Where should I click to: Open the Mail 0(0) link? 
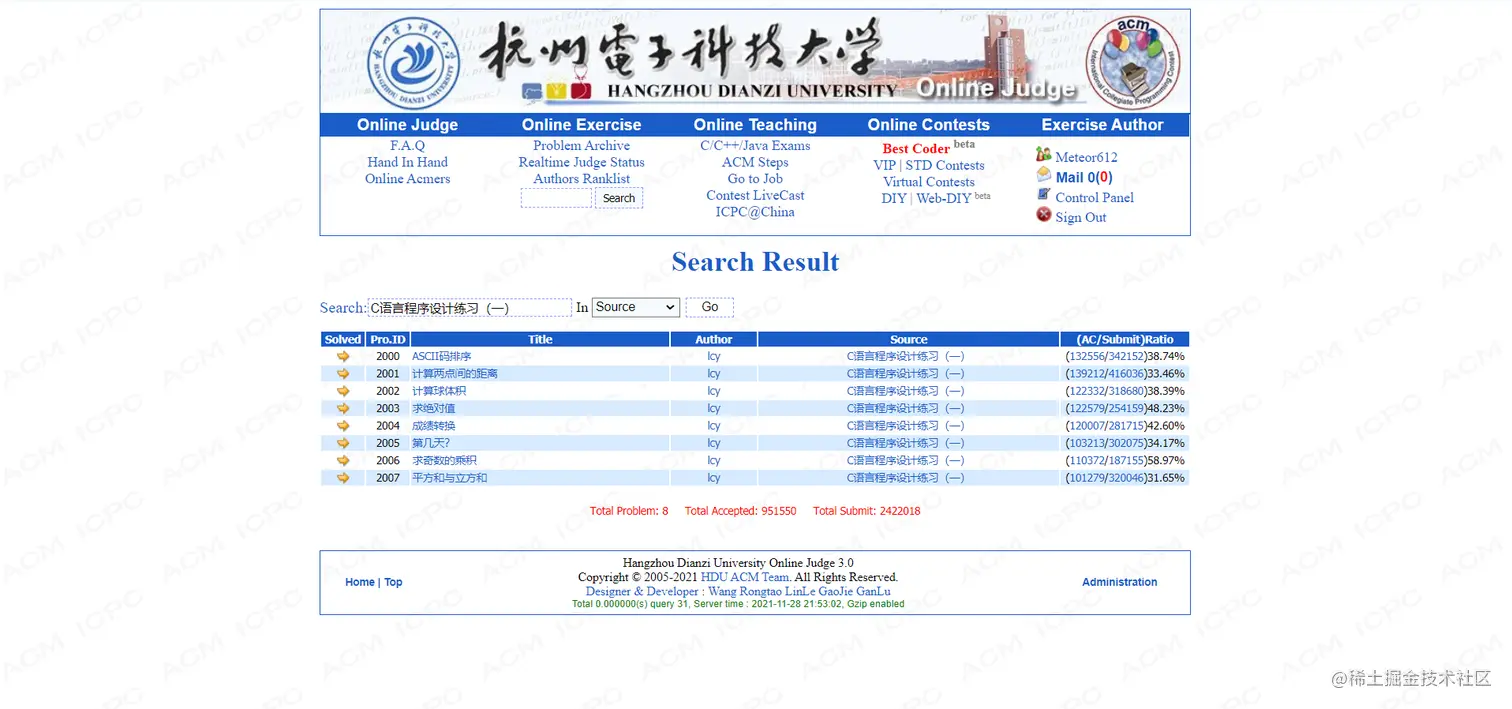pyautogui.click(x=1084, y=177)
